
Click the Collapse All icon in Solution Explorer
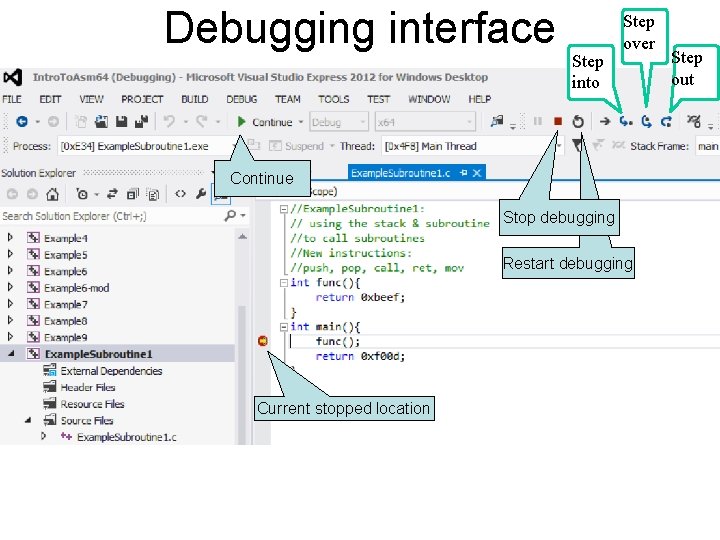click(133, 194)
